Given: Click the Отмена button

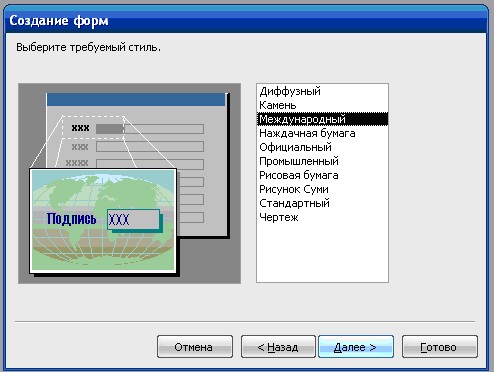Looking at the screenshot, I should (x=195, y=347).
